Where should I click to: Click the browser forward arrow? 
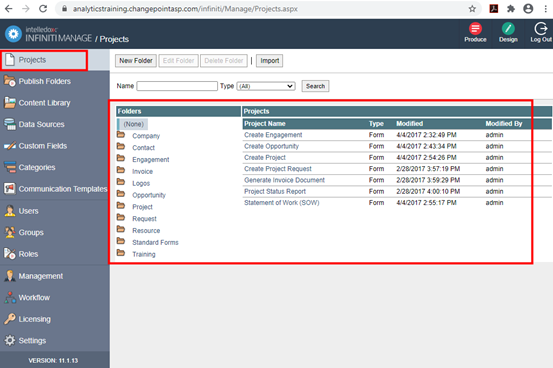(x=26, y=8)
